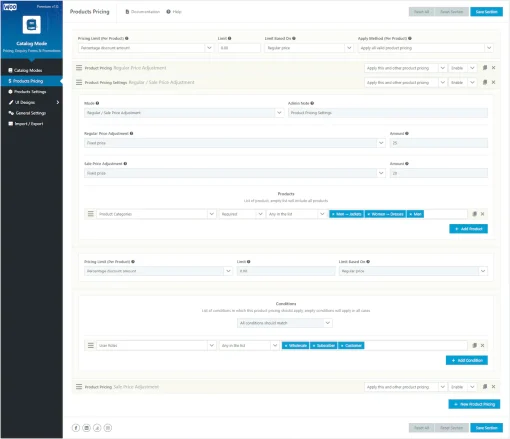Duplicate the Product Categories filter row

(x=475, y=214)
